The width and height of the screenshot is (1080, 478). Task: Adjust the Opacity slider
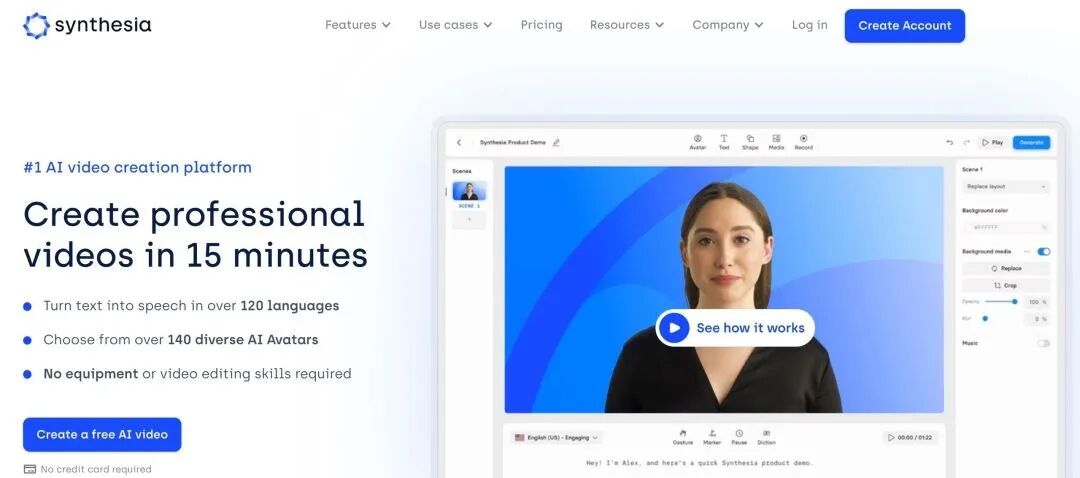[x=1000, y=302]
